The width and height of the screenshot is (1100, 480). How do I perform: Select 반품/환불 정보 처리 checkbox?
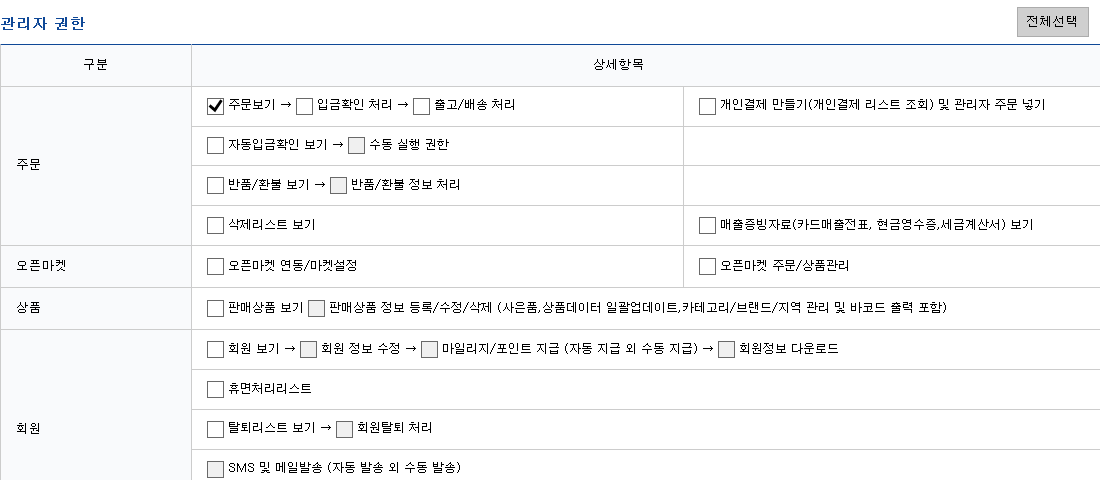(x=338, y=186)
